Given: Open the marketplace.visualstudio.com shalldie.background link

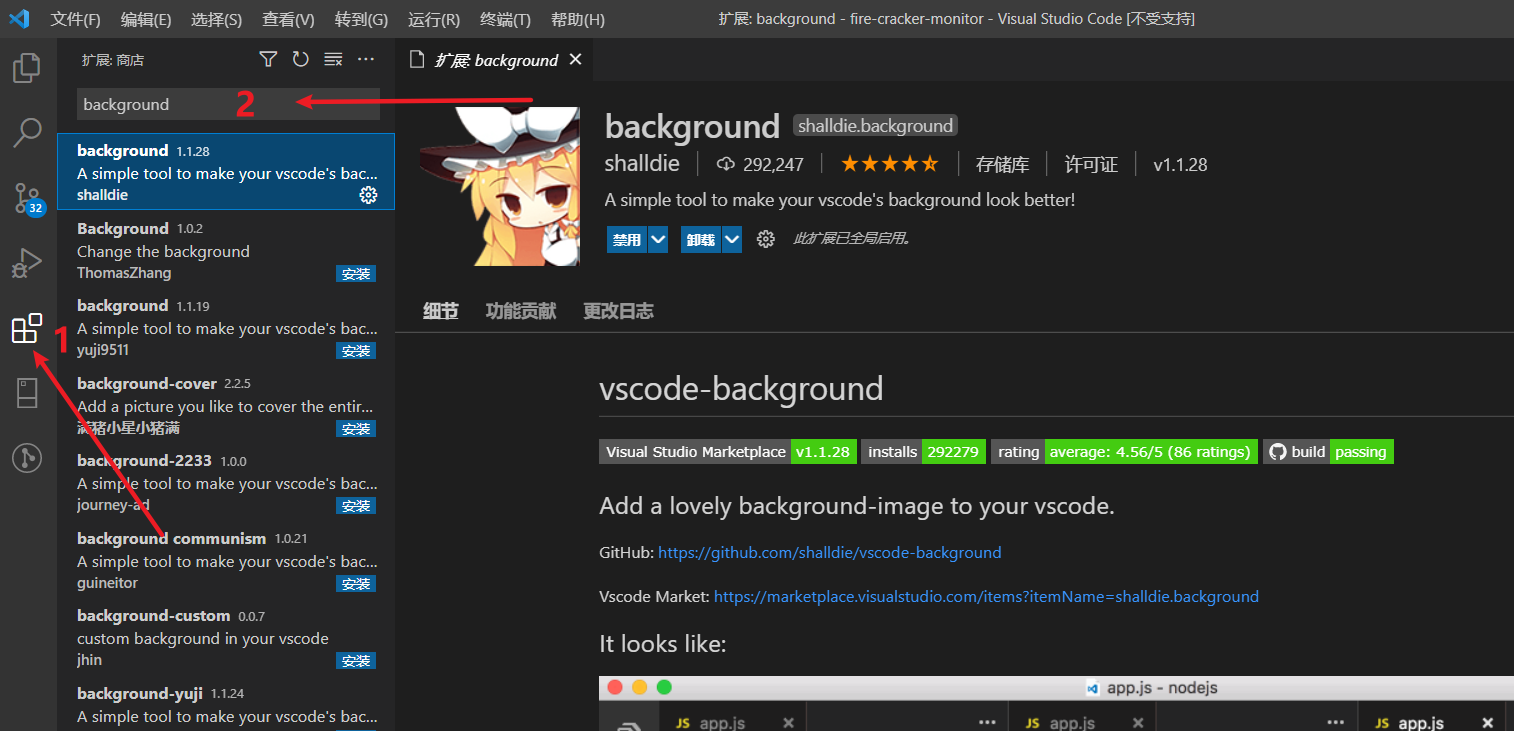Looking at the screenshot, I should (986, 596).
